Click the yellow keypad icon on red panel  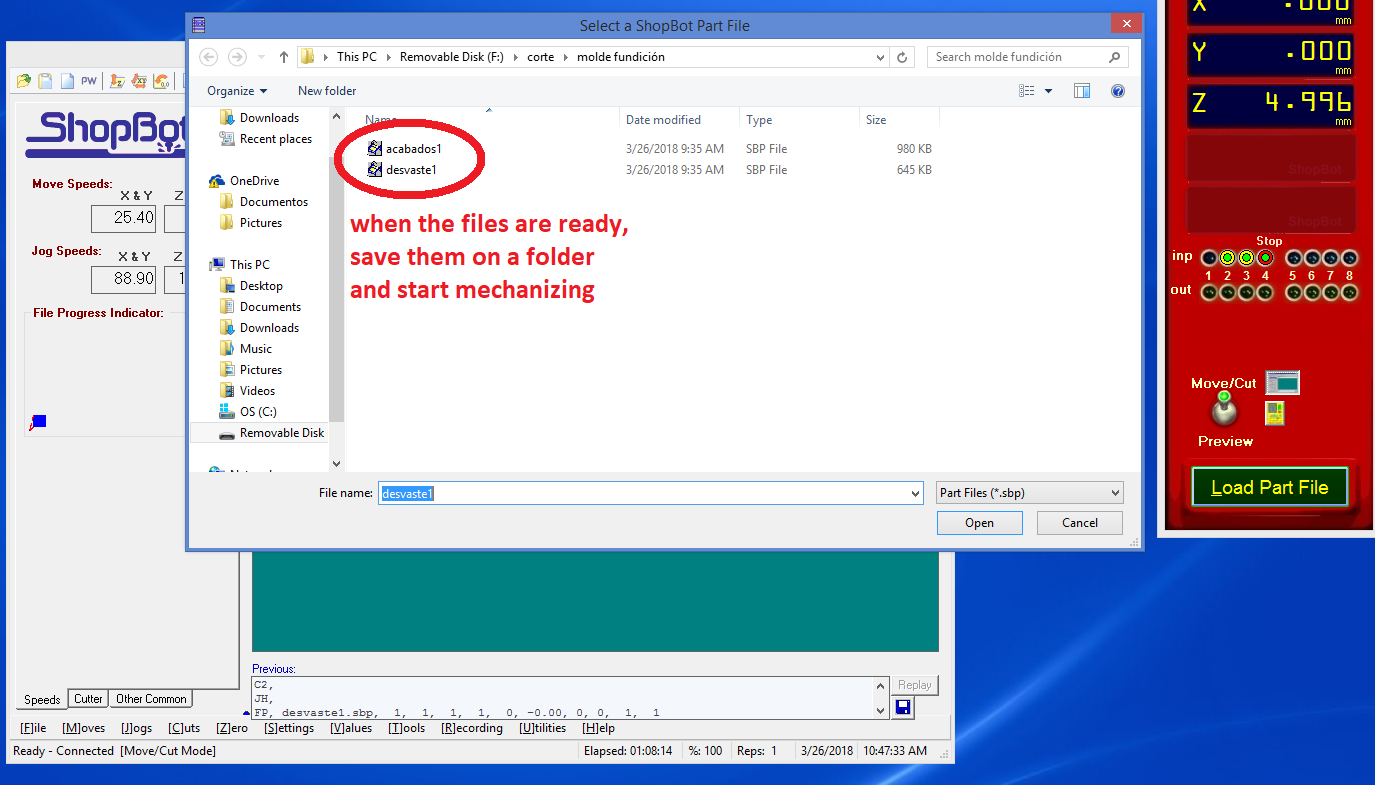(x=1274, y=413)
